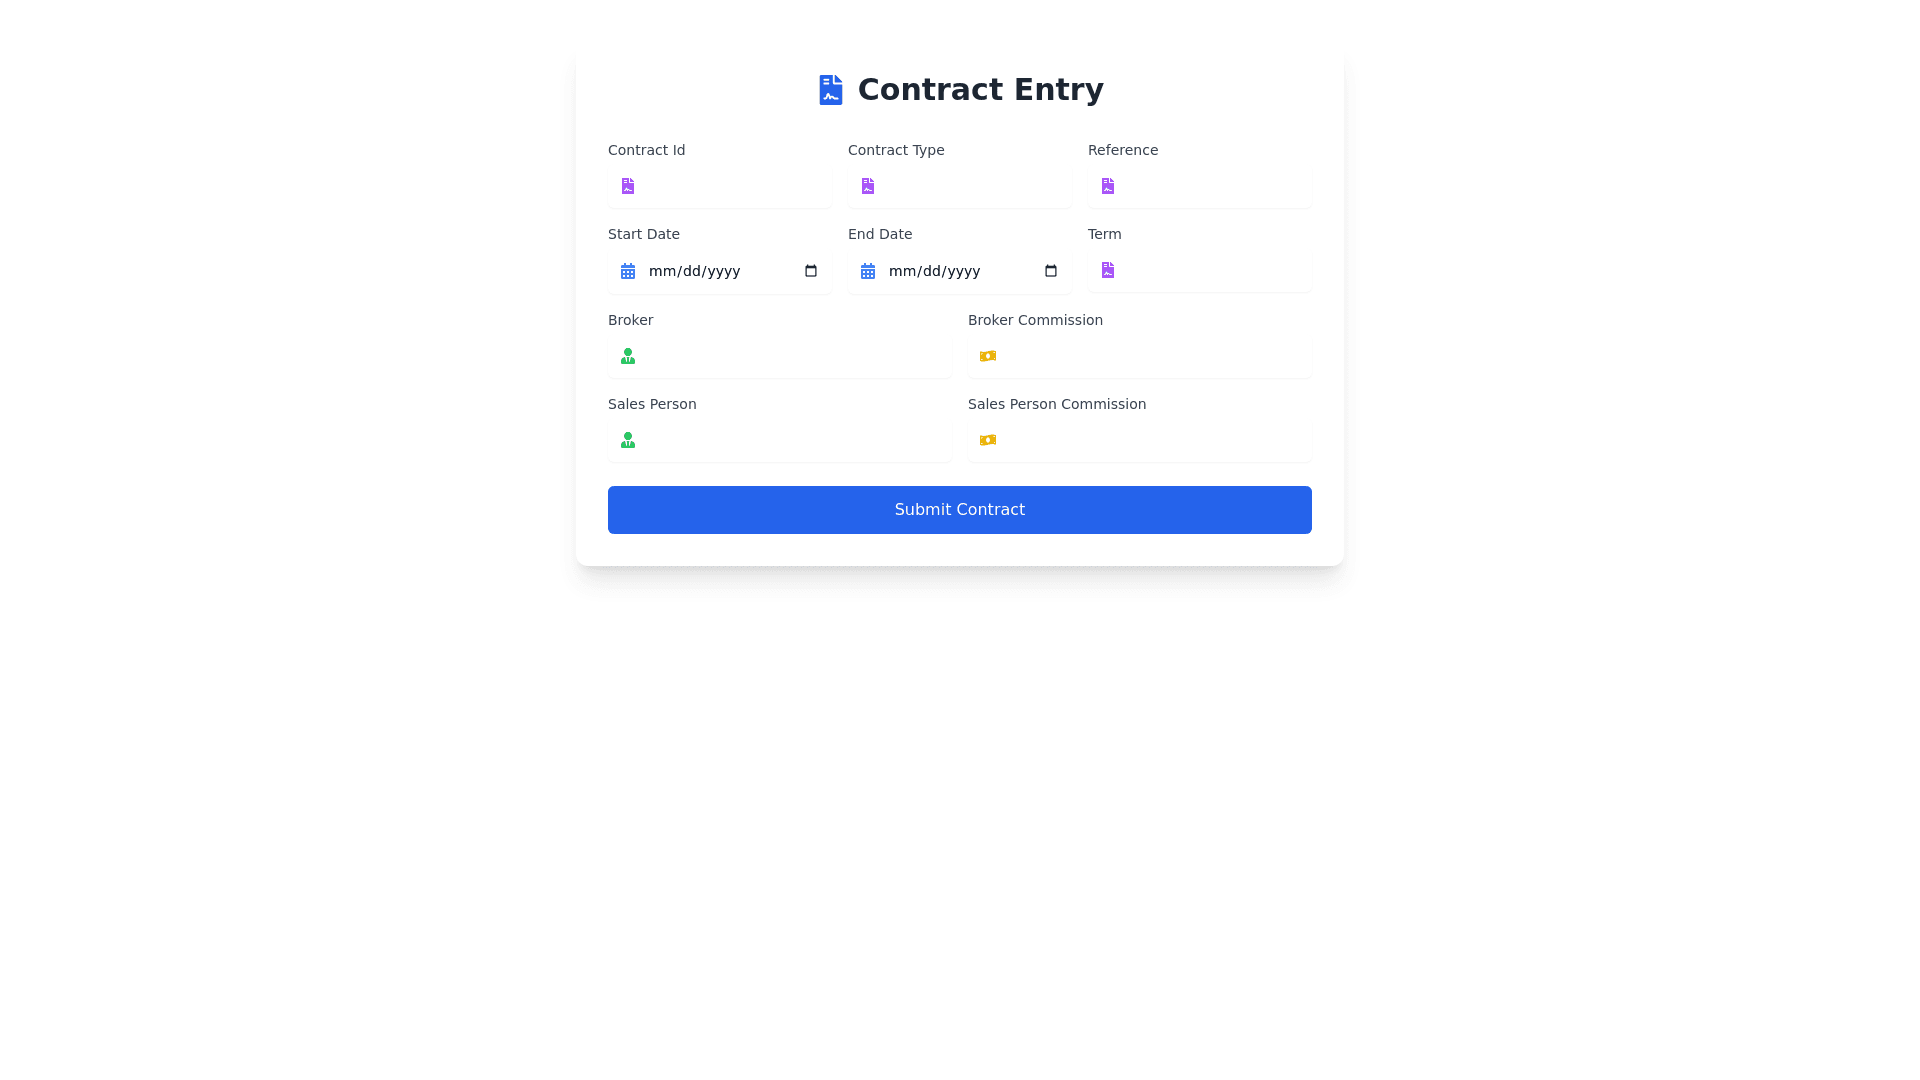Click into the Contract Type field
The width and height of the screenshot is (1920, 1080).
click(975, 186)
